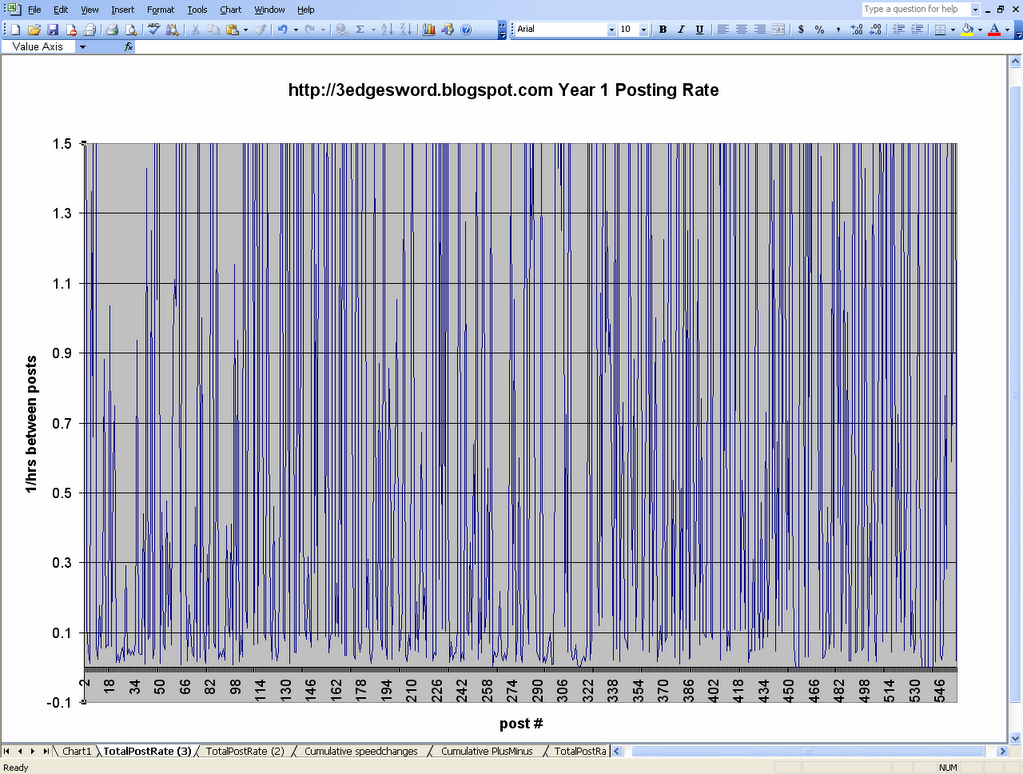Open the borders style dropdown arrow
The height and width of the screenshot is (774, 1023).
[x=953, y=29]
